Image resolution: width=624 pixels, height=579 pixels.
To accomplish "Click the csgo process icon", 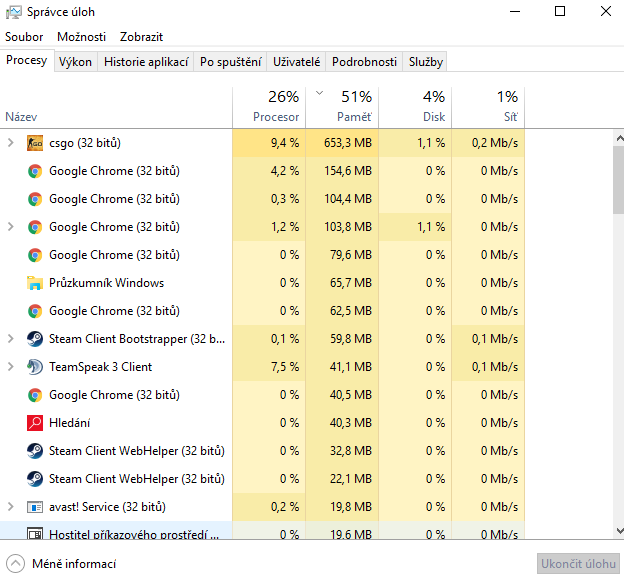I will click(x=35, y=143).
